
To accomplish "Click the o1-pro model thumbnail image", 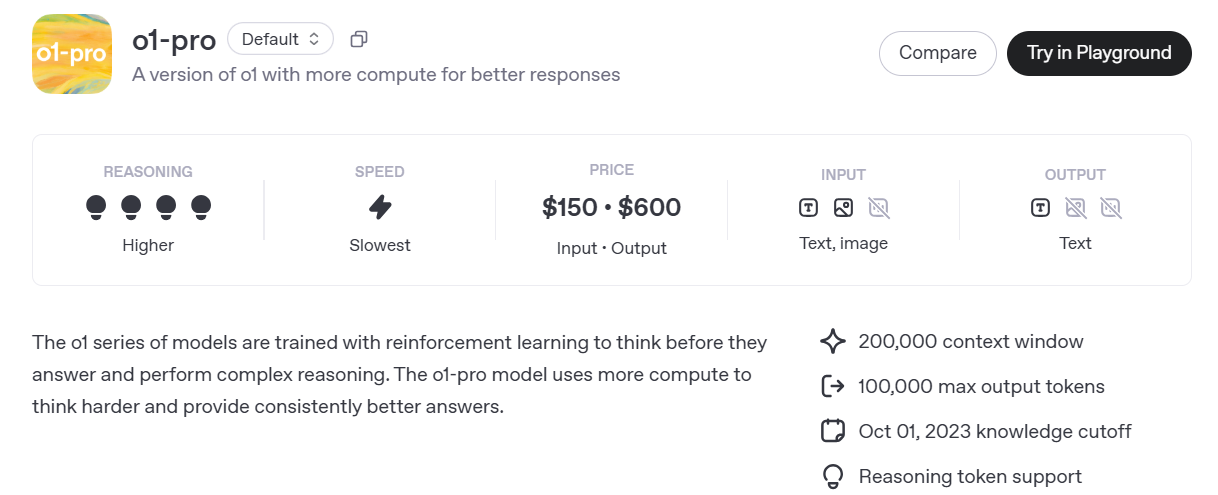I will tap(72, 54).
